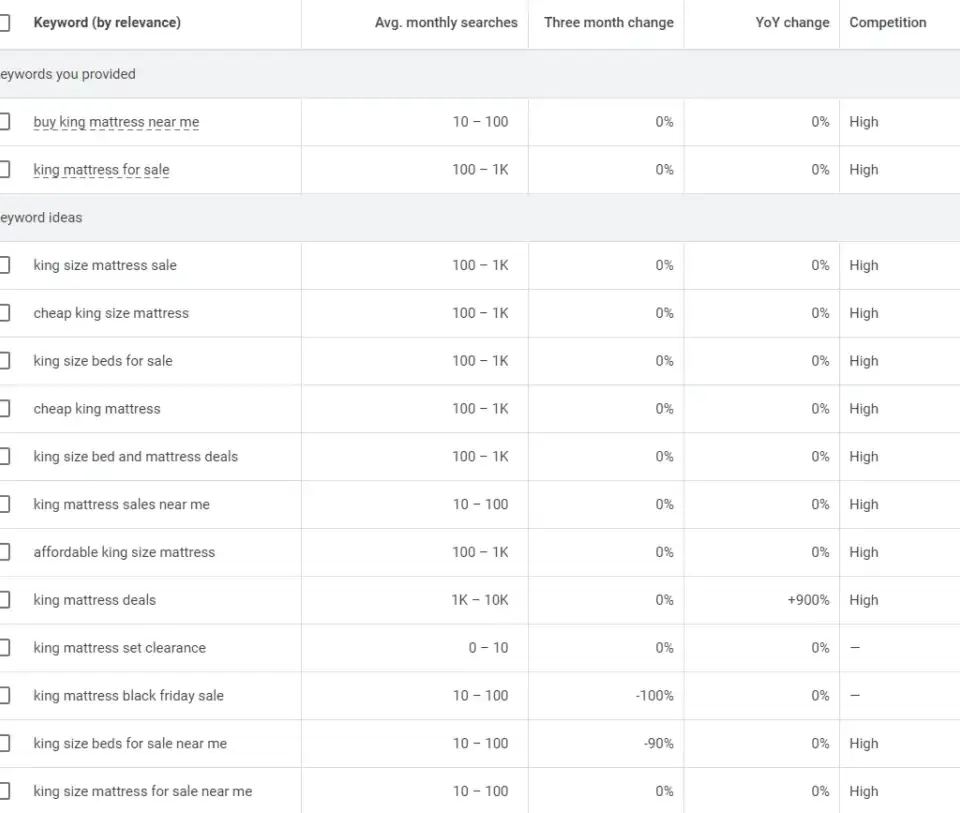This screenshot has height=813, width=960.
Task: Open keyword buy king mattress near me
Action: tap(116, 122)
